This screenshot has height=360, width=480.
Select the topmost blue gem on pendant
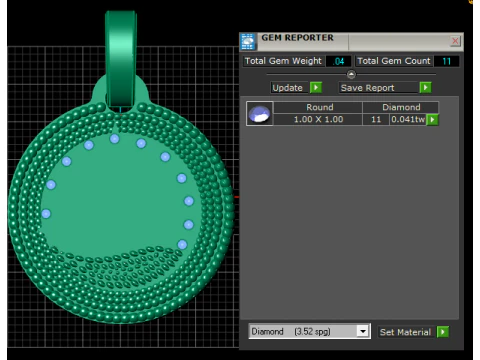point(114,139)
